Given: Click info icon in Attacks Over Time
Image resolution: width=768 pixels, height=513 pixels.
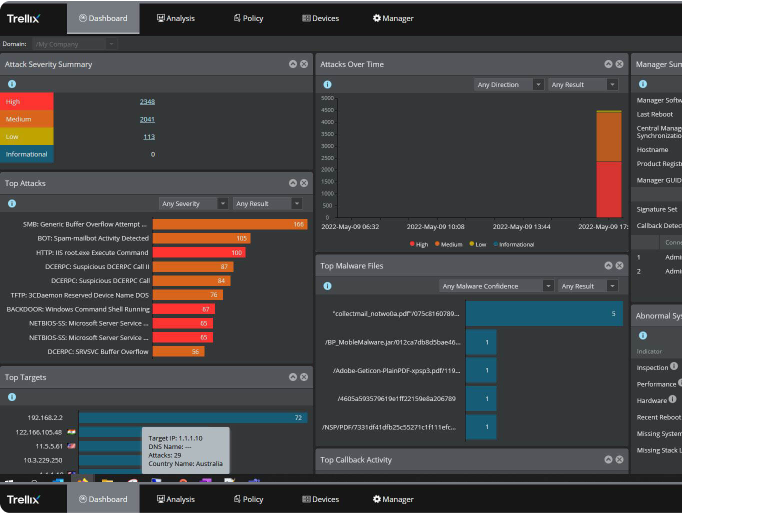Looking at the screenshot, I should tap(327, 84).
